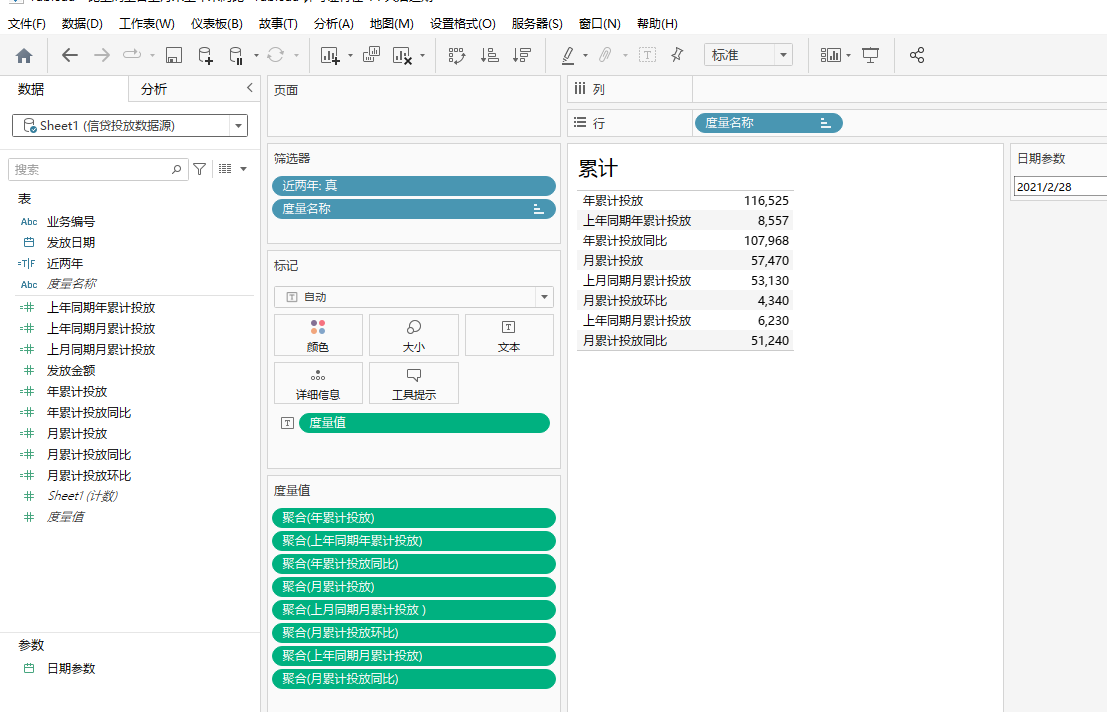Enable Presentation Mode from the toolbar
The image size is (1107, 712).
[x=871, y=56]
